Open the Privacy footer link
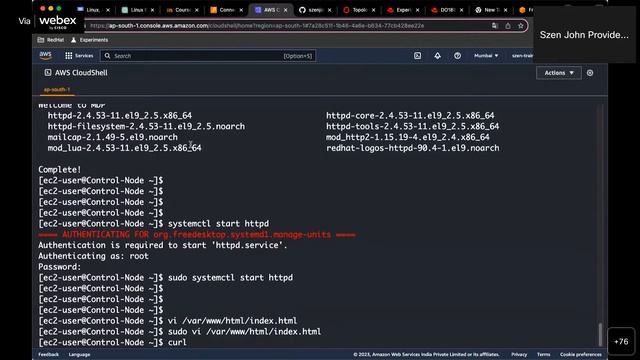 [519, 354]
